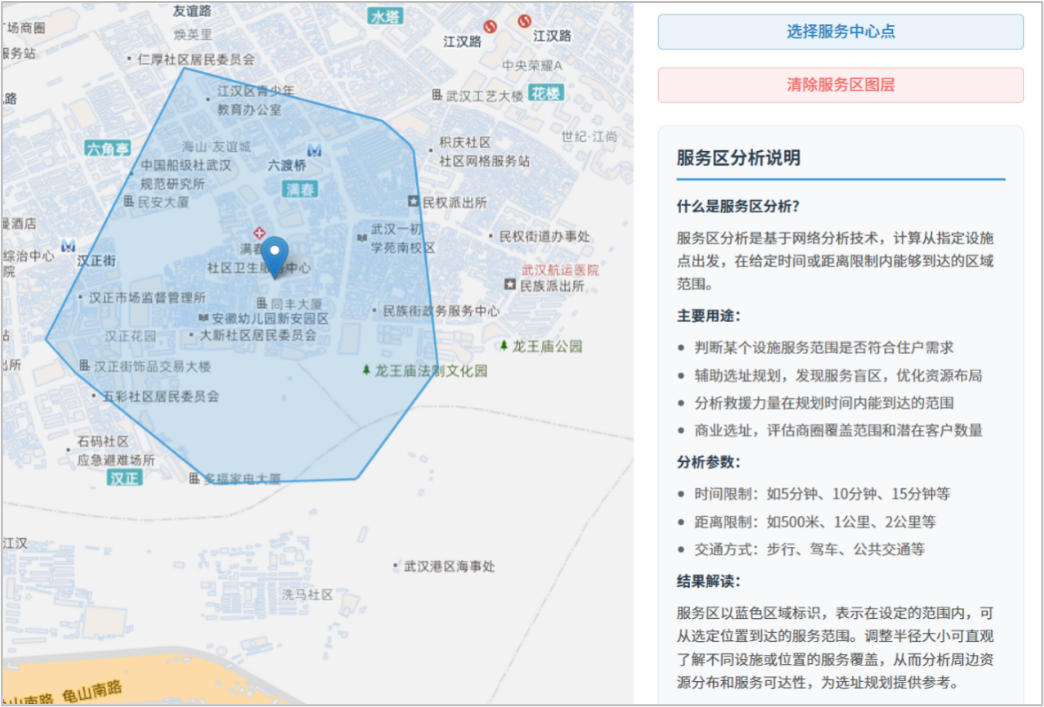The height and width of the screenshot is (707, 1044).
Task: Click the icon next to 民族派出所
Action: click(510, 286)
